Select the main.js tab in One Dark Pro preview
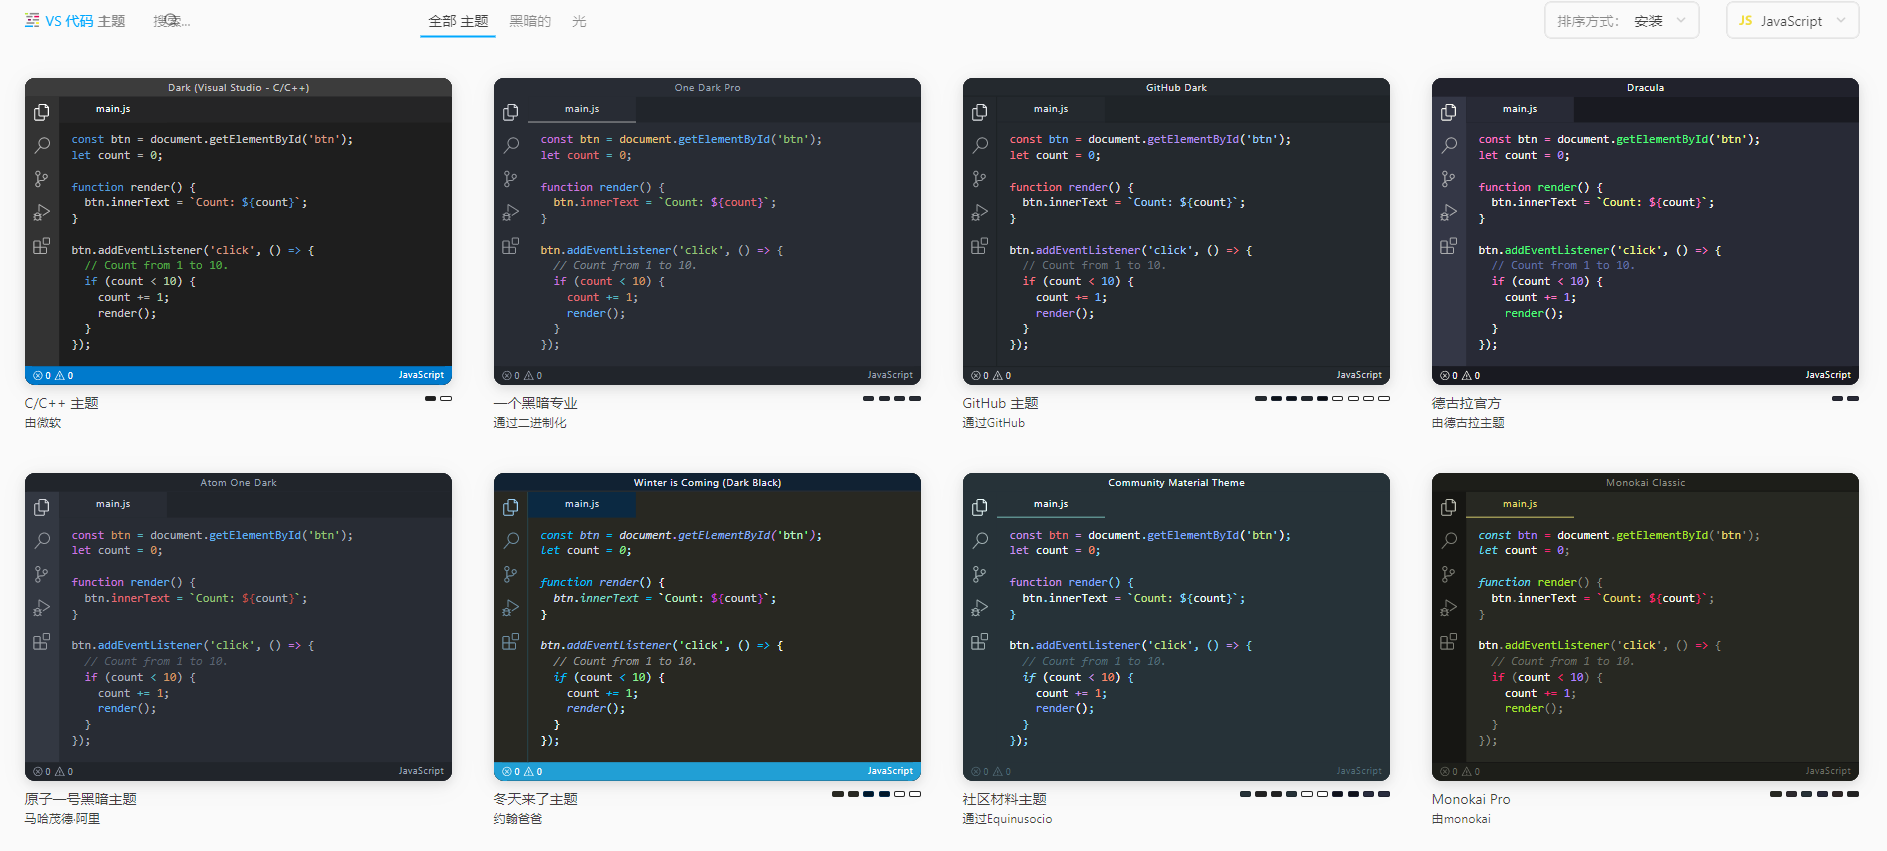 (582, 109)
